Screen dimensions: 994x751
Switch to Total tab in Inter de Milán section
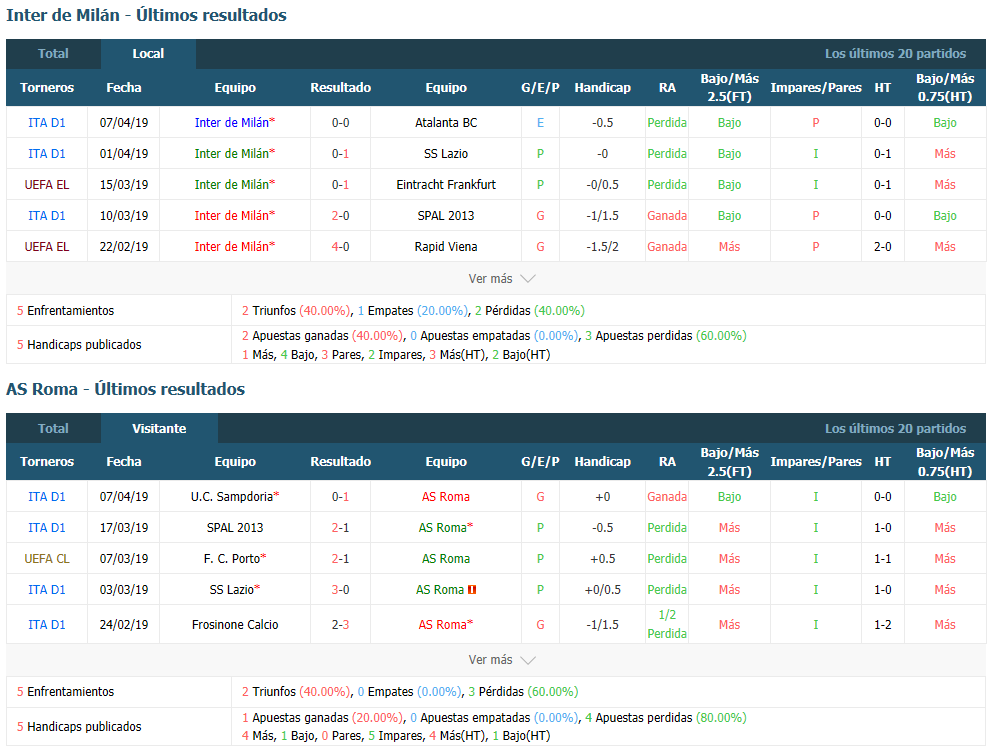(53, 54)
